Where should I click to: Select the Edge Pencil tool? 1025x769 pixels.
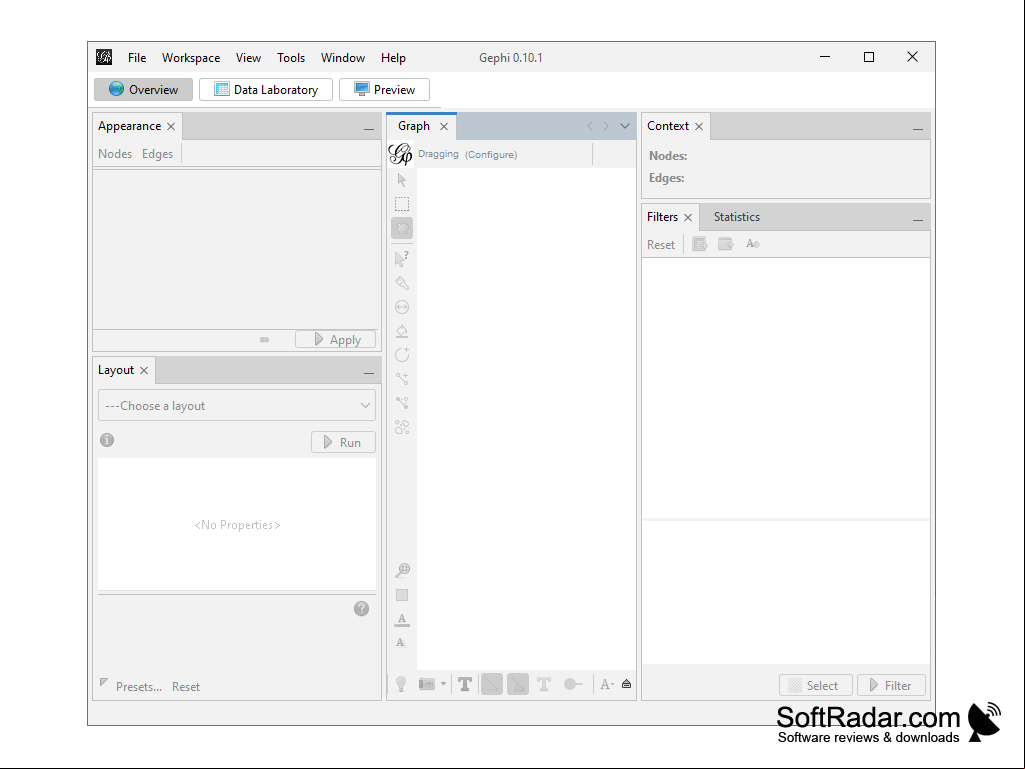click(402, 379)
